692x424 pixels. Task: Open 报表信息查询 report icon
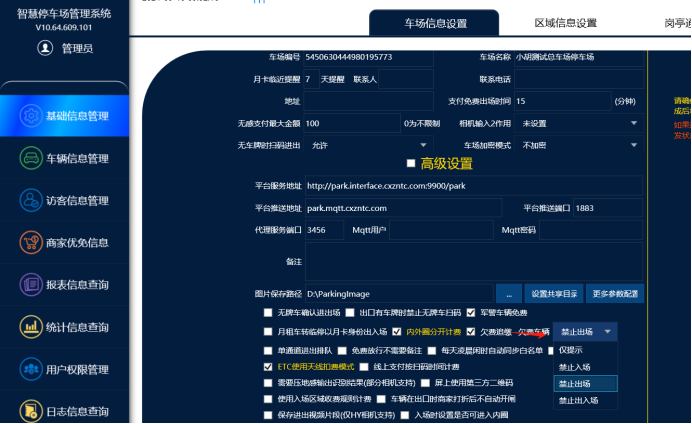(x=31, y=285)
